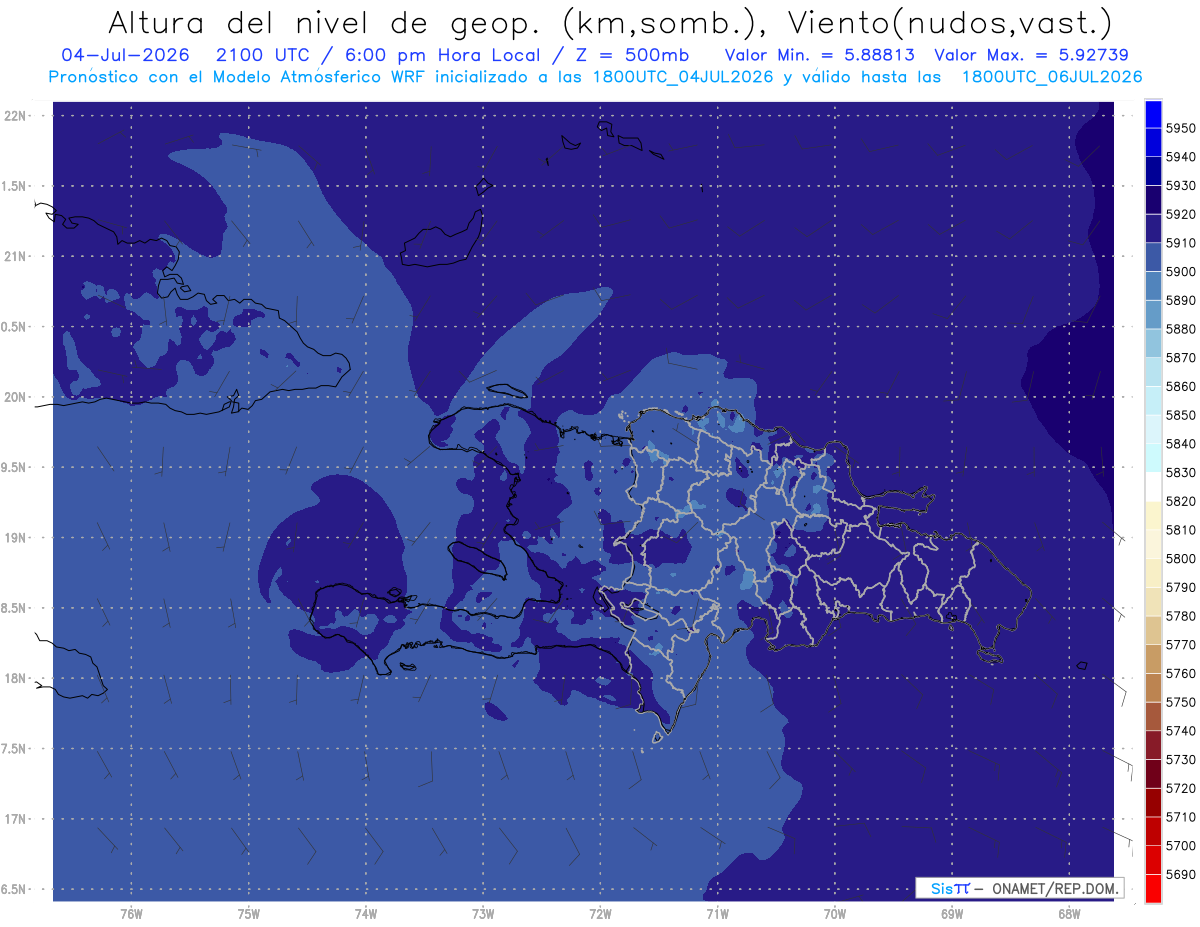Click the '18N' latitude label
This screenshot has width=1200, height=927.
tap(17, 678)
